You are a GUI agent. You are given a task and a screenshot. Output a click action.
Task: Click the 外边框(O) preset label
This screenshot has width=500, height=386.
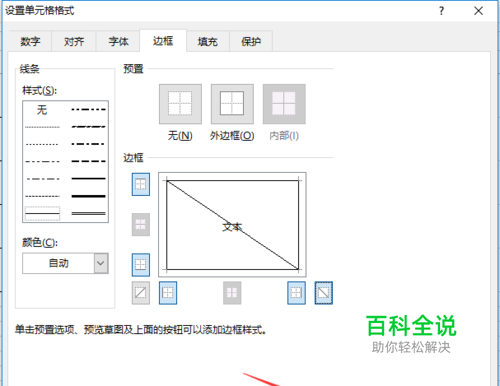[x=232, y=136]
